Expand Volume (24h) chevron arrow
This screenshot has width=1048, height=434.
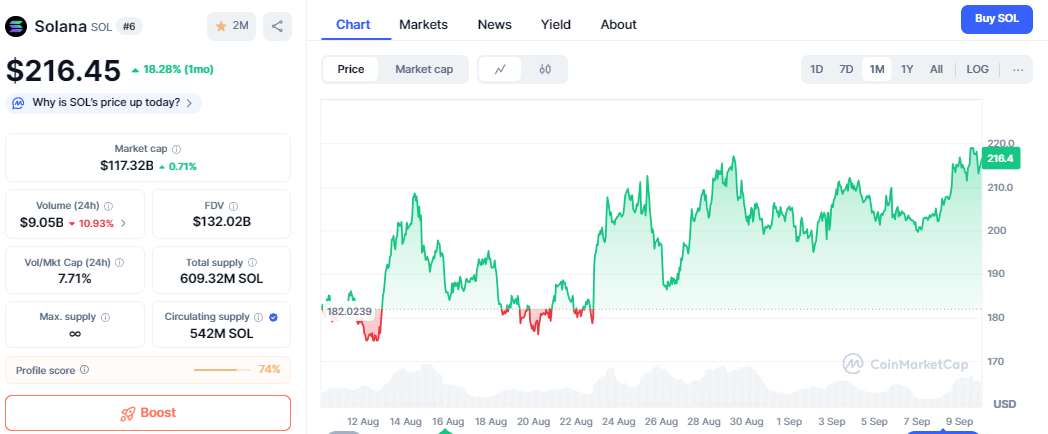123,222
